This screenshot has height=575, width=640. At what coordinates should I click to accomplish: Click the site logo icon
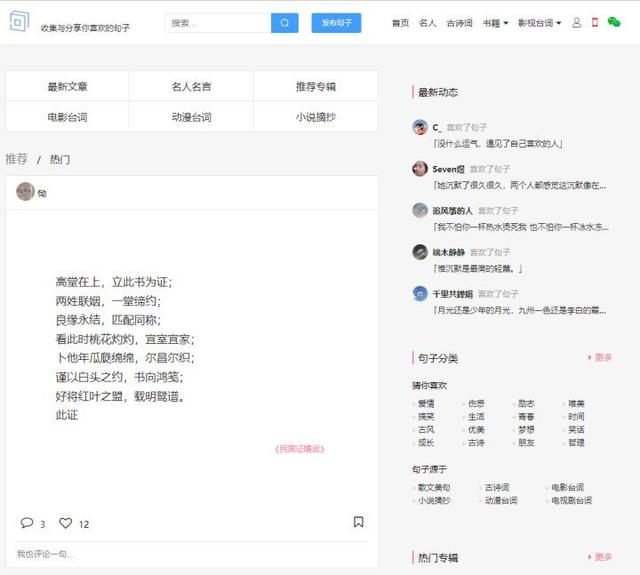(19, 22)
